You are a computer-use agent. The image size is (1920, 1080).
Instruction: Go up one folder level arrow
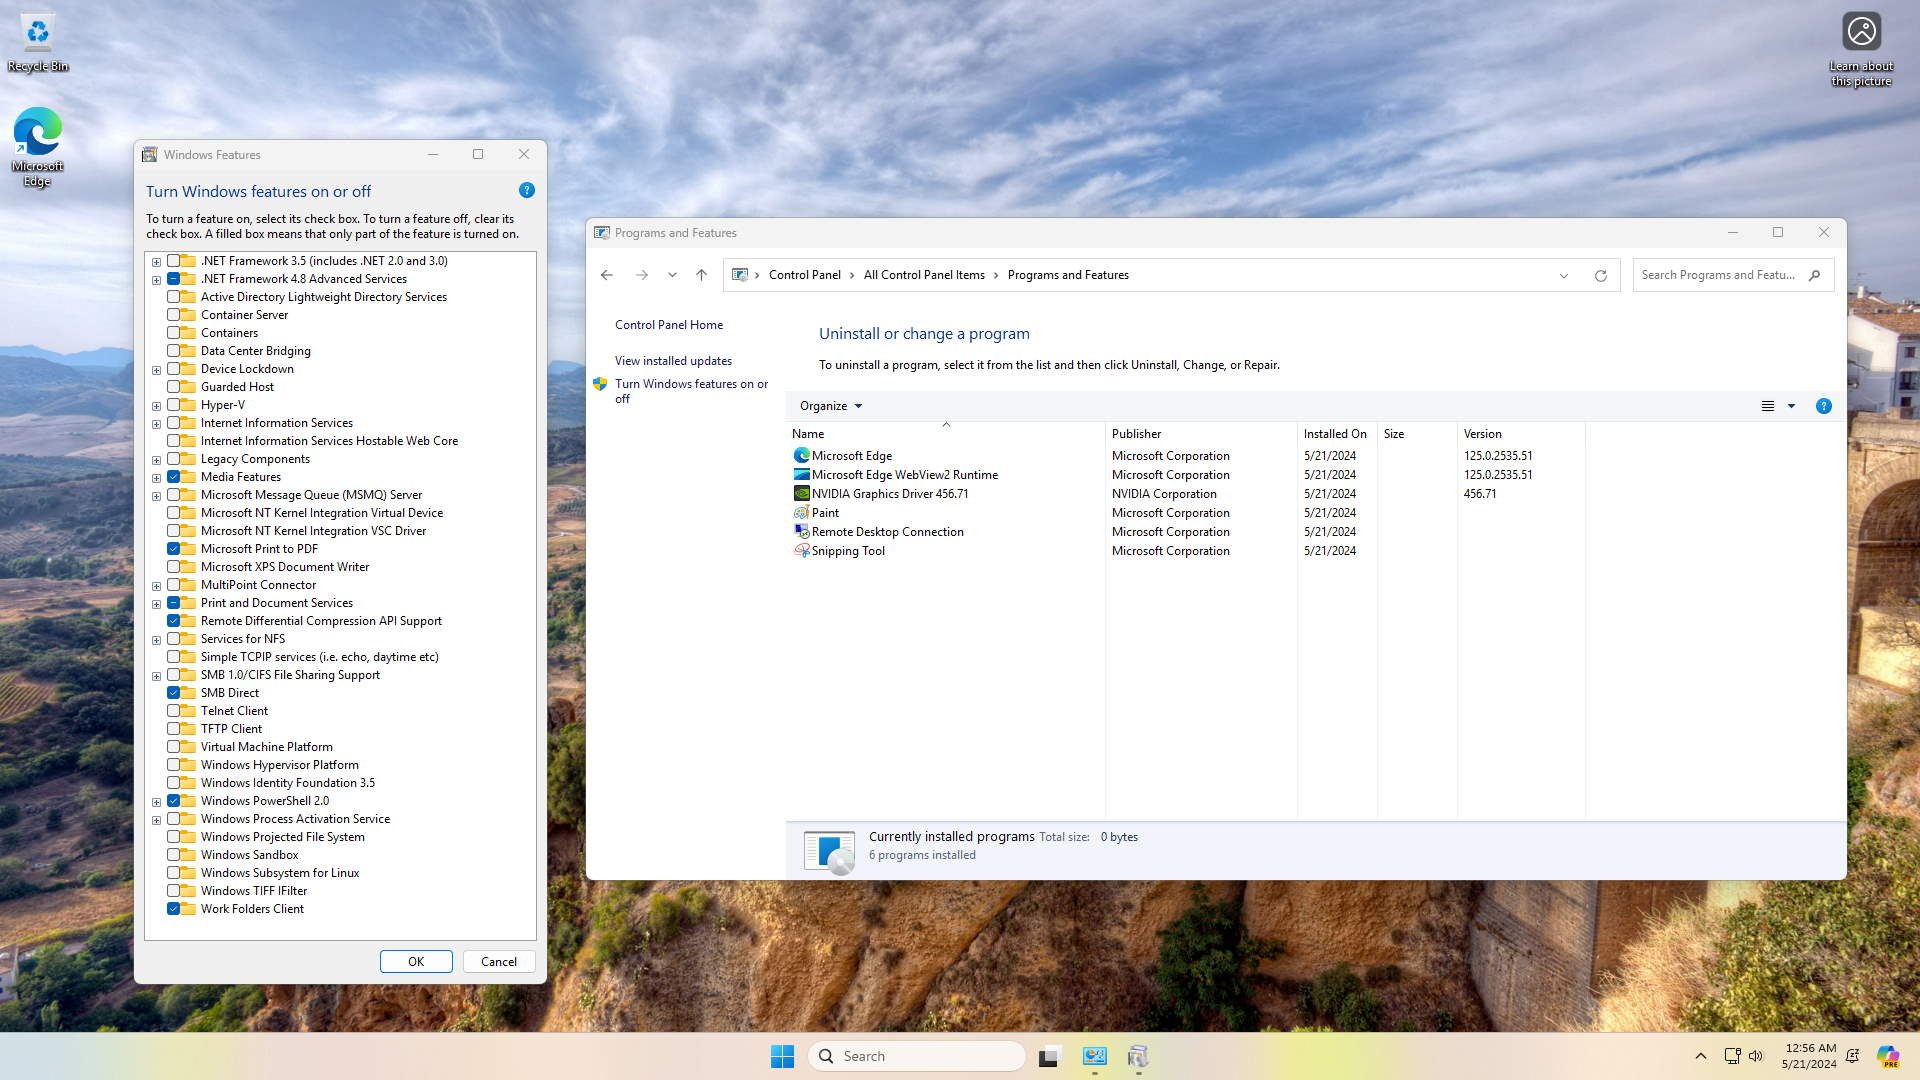click(x=701, y=275)
